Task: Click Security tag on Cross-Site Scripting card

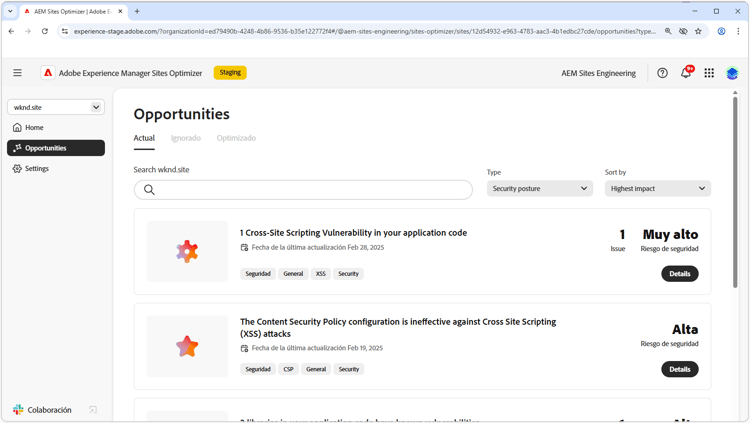Action: click(348, 274)
